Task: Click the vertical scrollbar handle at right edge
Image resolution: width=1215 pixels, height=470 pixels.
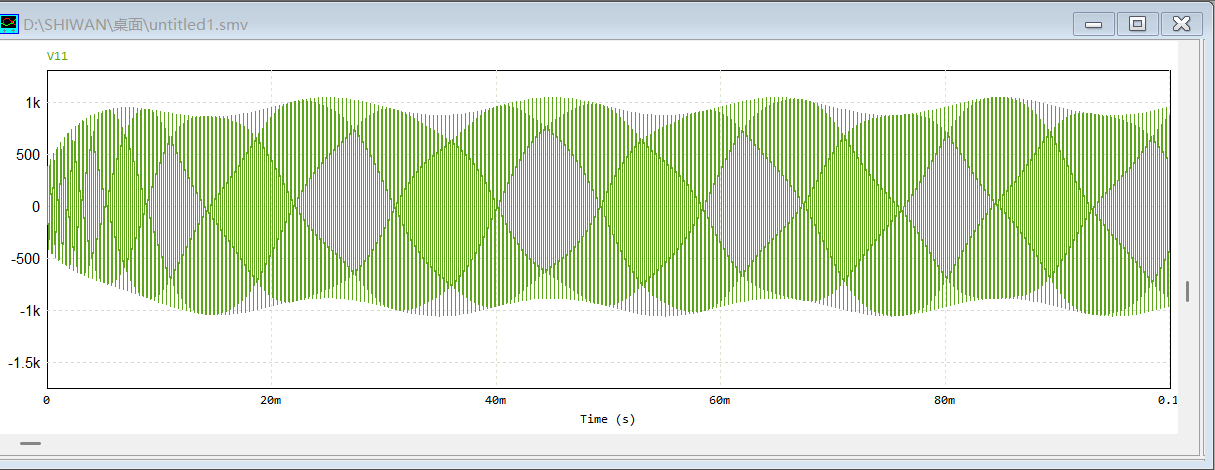Action: tap(1187, 291)
